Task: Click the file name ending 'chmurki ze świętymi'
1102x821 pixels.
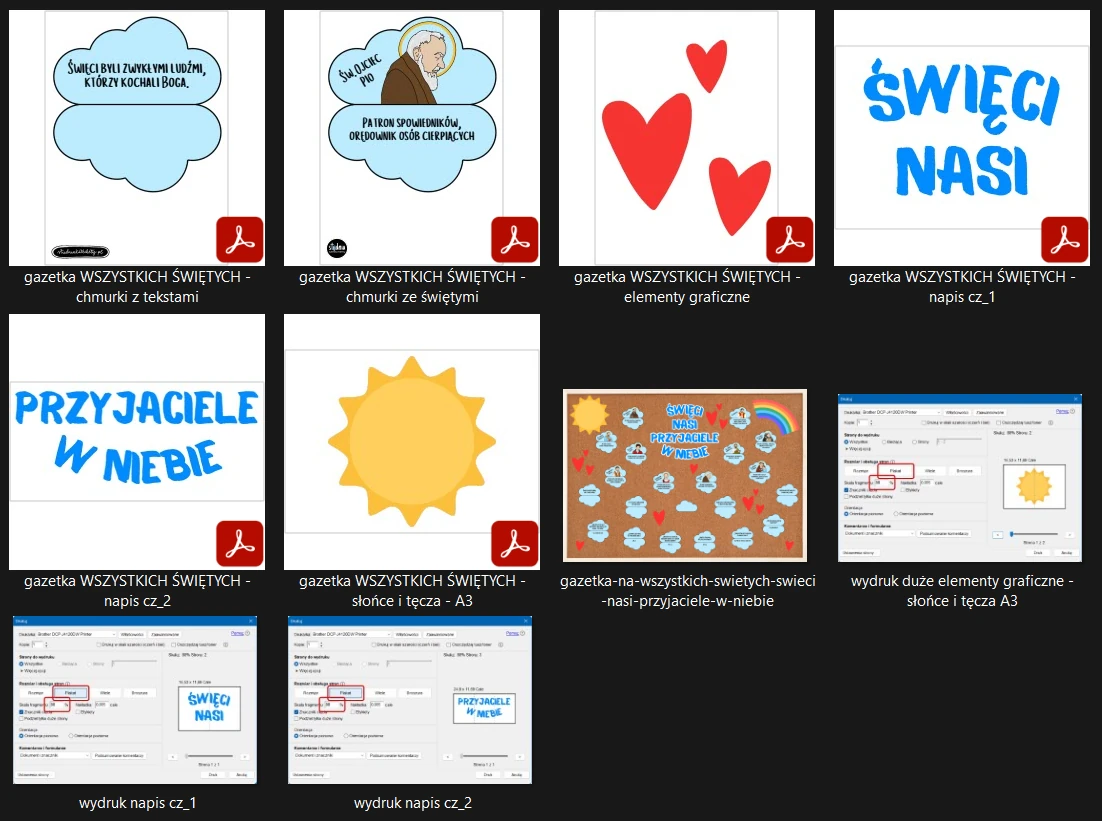Action: 412,287
